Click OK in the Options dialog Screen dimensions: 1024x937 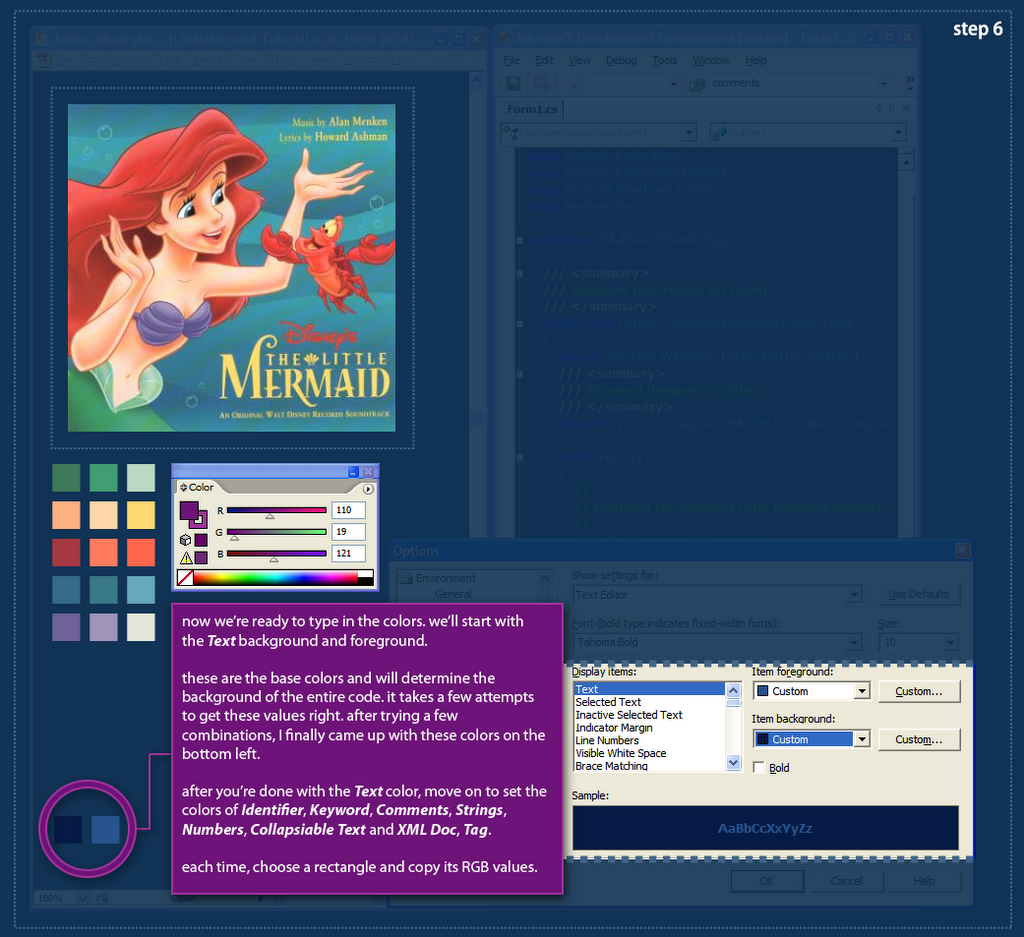[767, 881]
